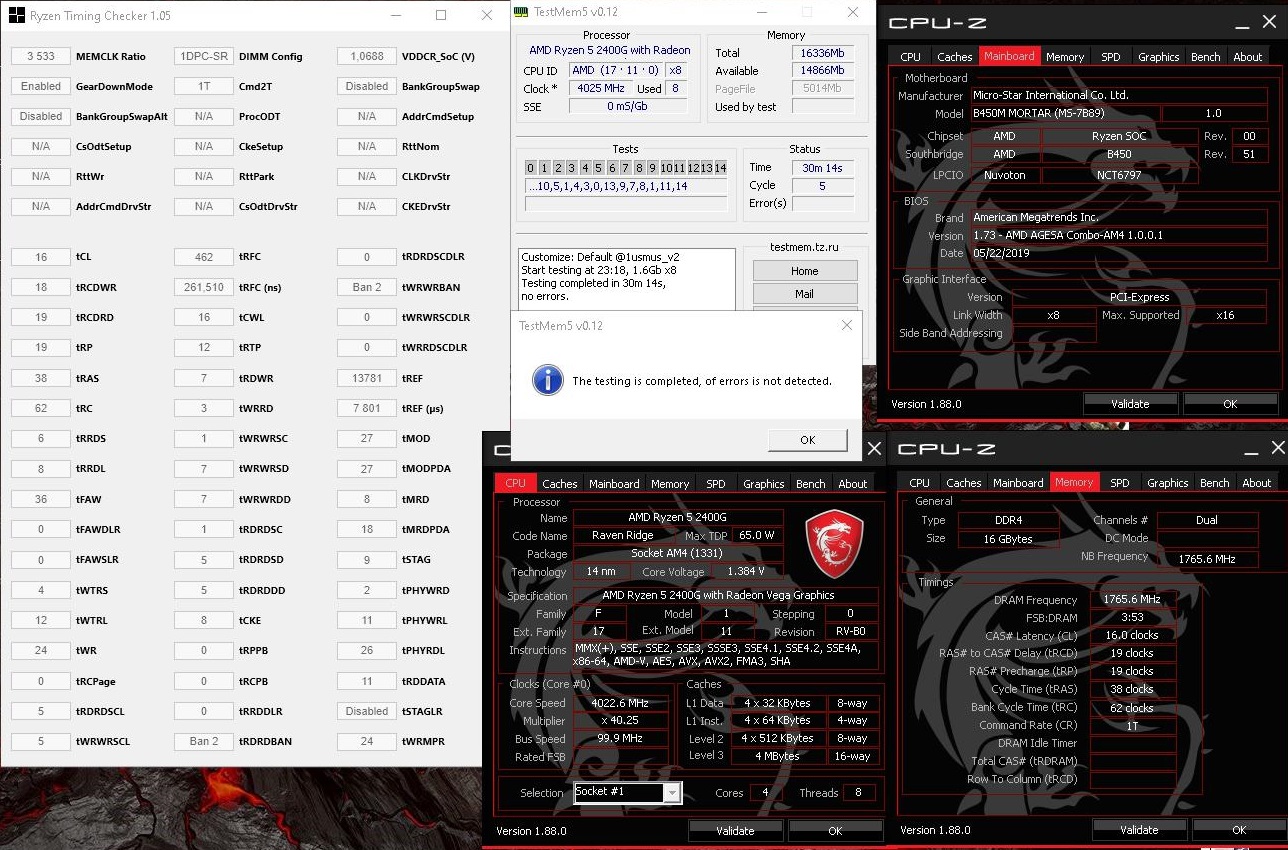1288x850 pixels.
Task: Click the MEMCLK Ratio value field "3 533"
Action: click(41, 56)
